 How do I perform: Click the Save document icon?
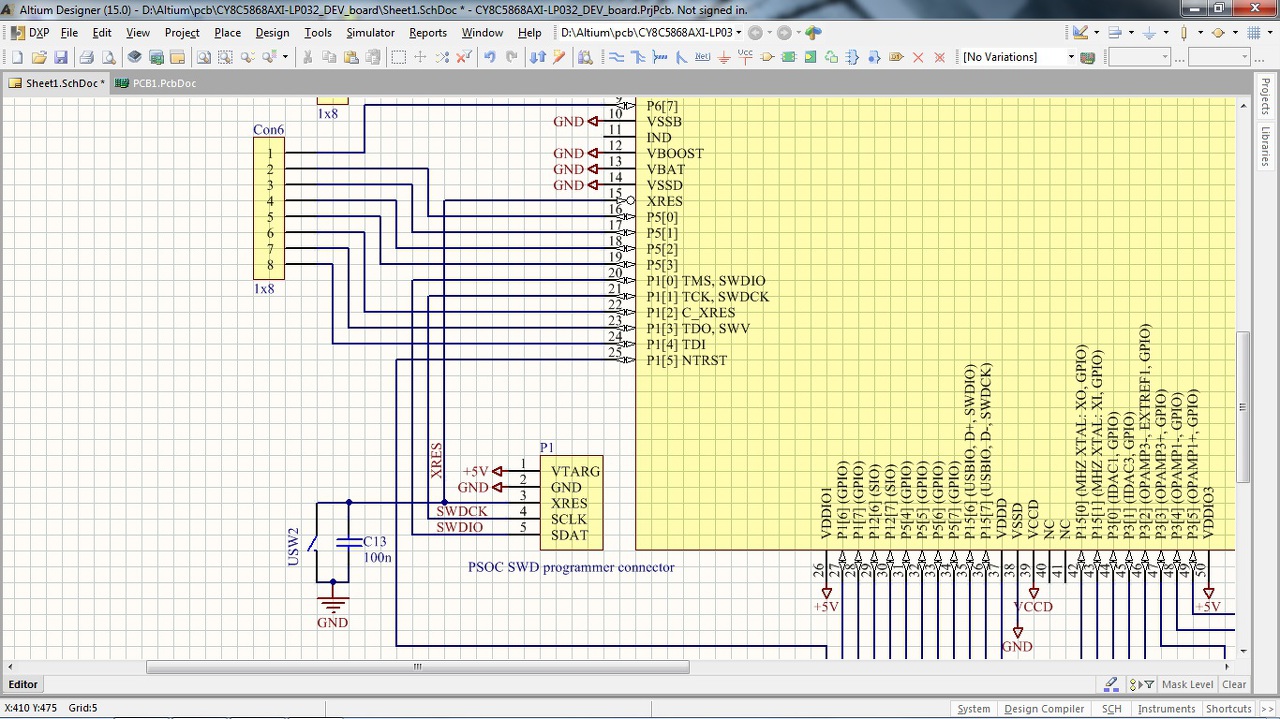point(61,57)
